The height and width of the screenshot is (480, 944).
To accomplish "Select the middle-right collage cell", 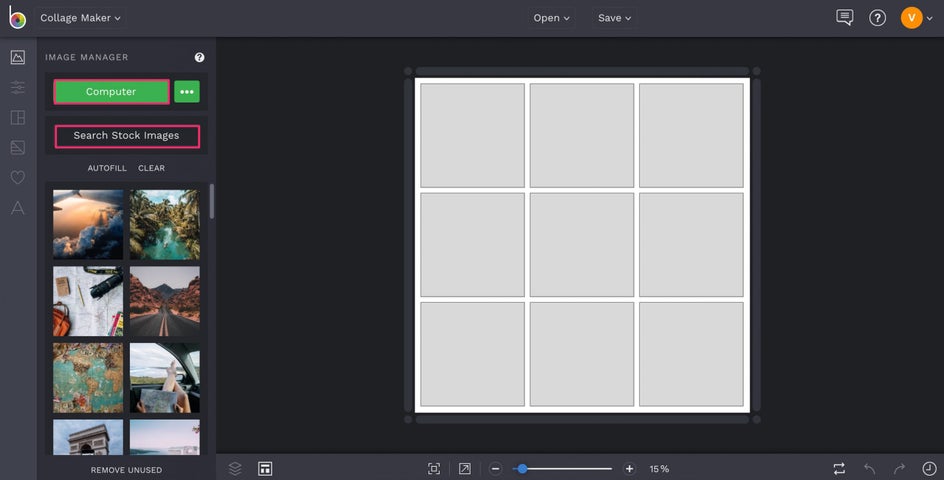I will pos(691,245).
